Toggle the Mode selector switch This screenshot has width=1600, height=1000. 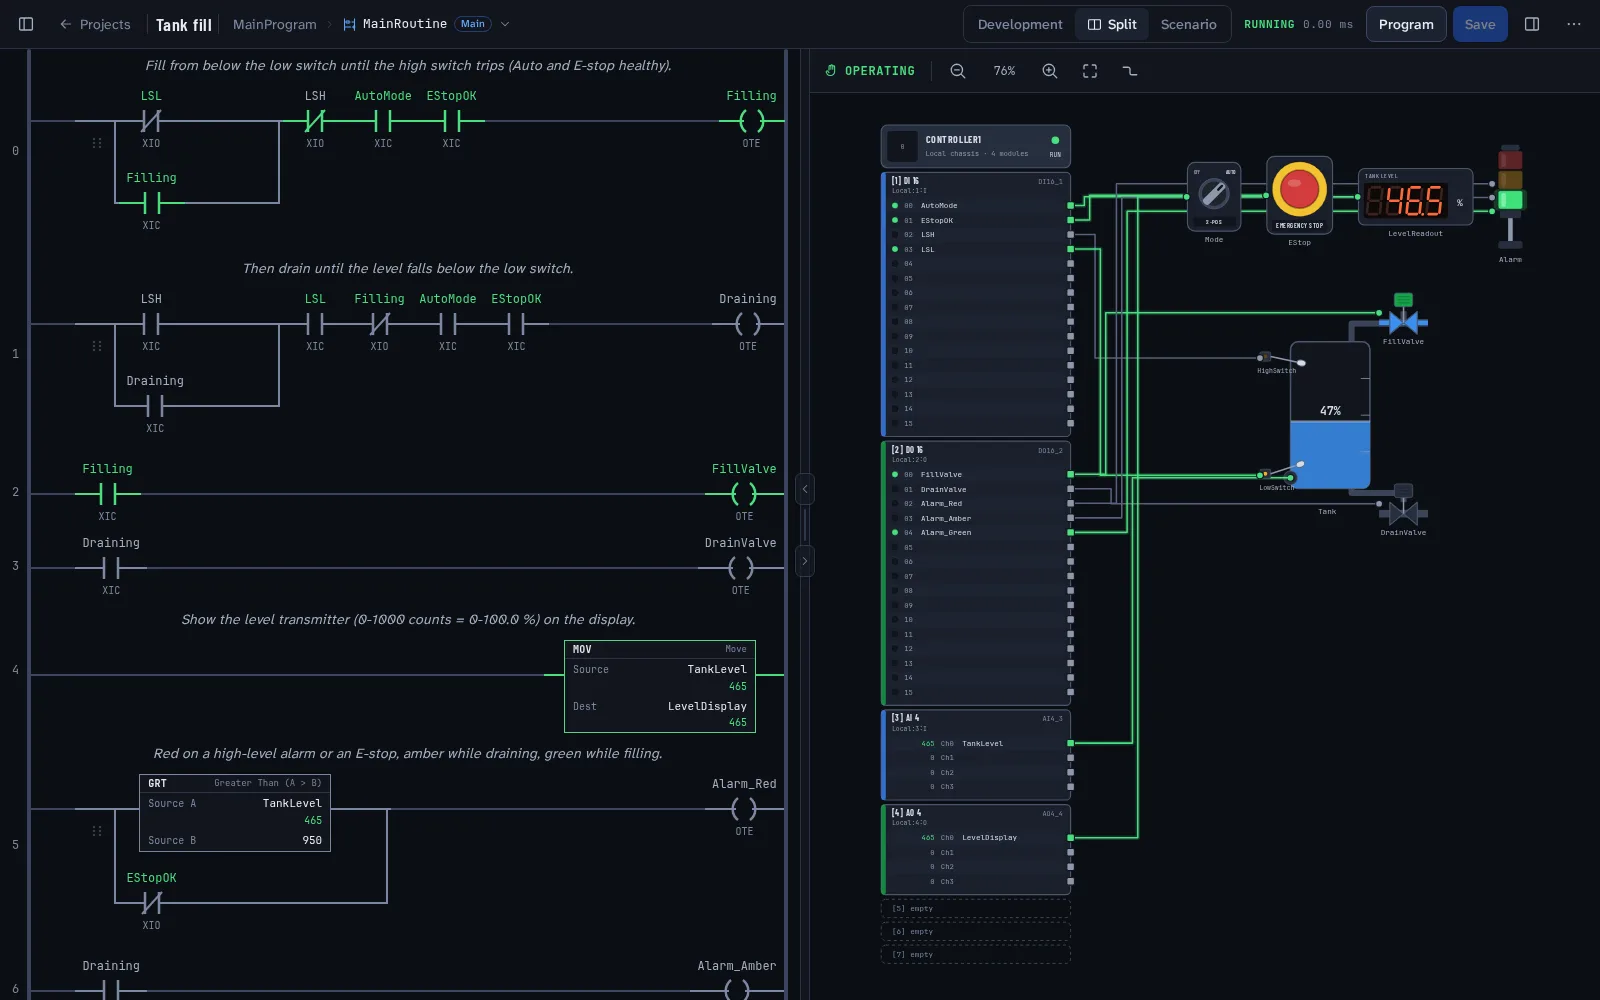pos(1214,195)
